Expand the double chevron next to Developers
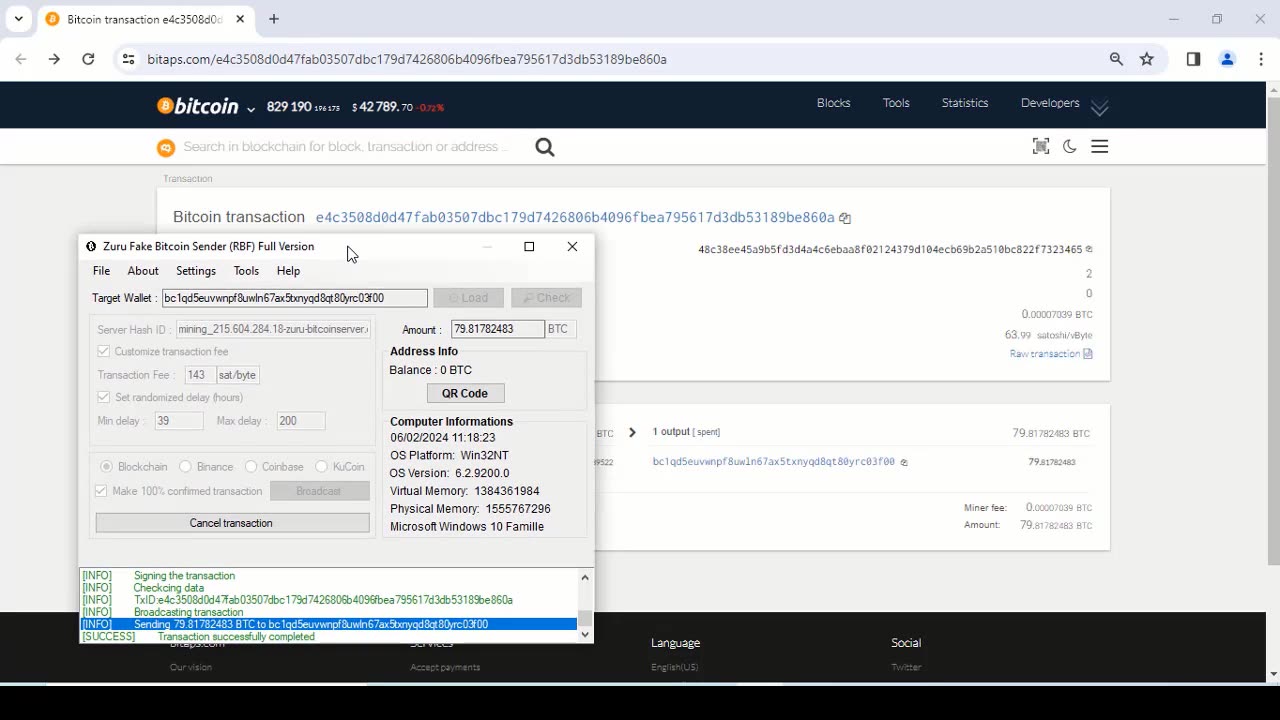This screenshot has height=720, width=1280. pos(1100,107)
